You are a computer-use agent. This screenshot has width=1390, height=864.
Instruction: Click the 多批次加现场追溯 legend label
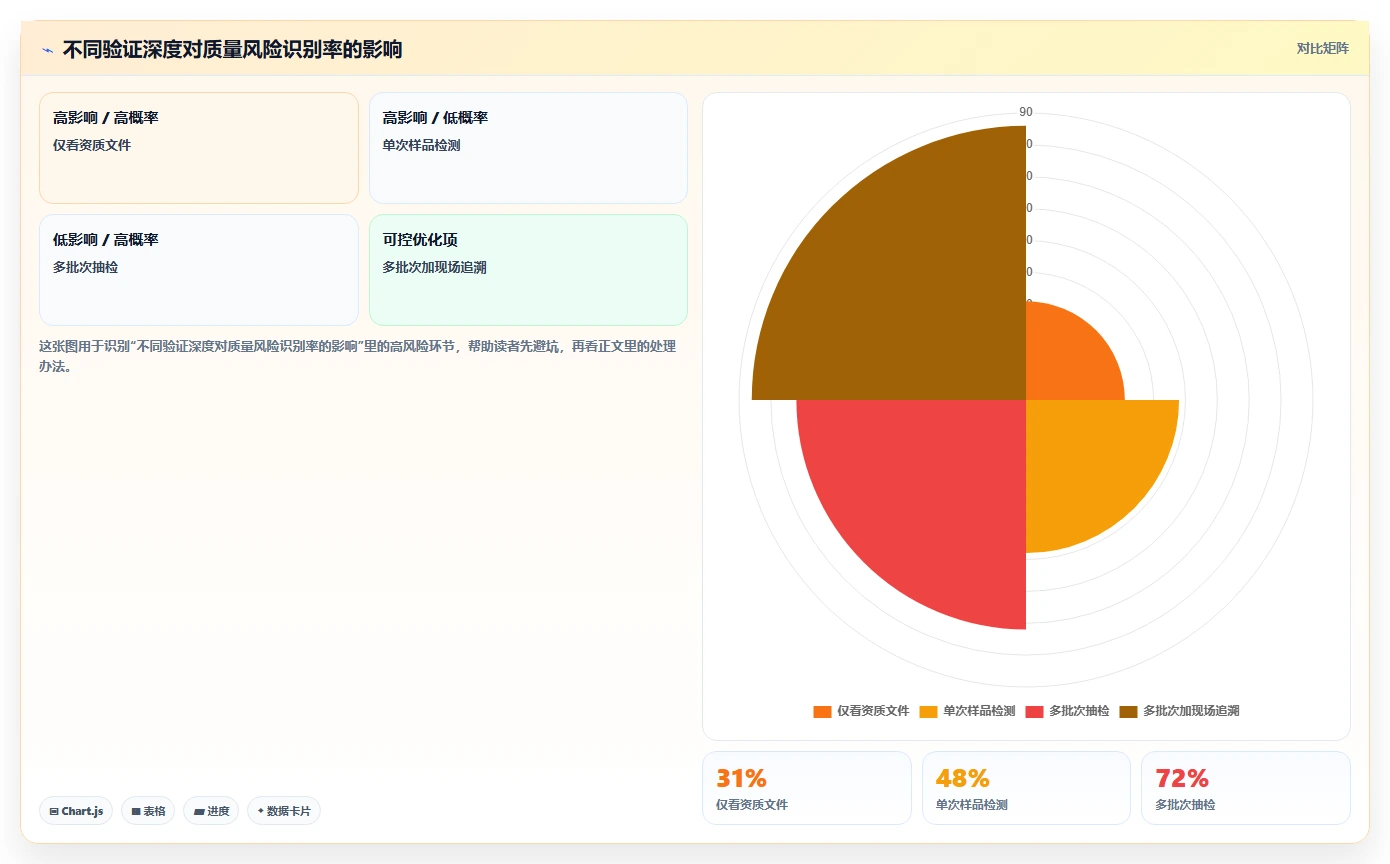[1191, 711]
